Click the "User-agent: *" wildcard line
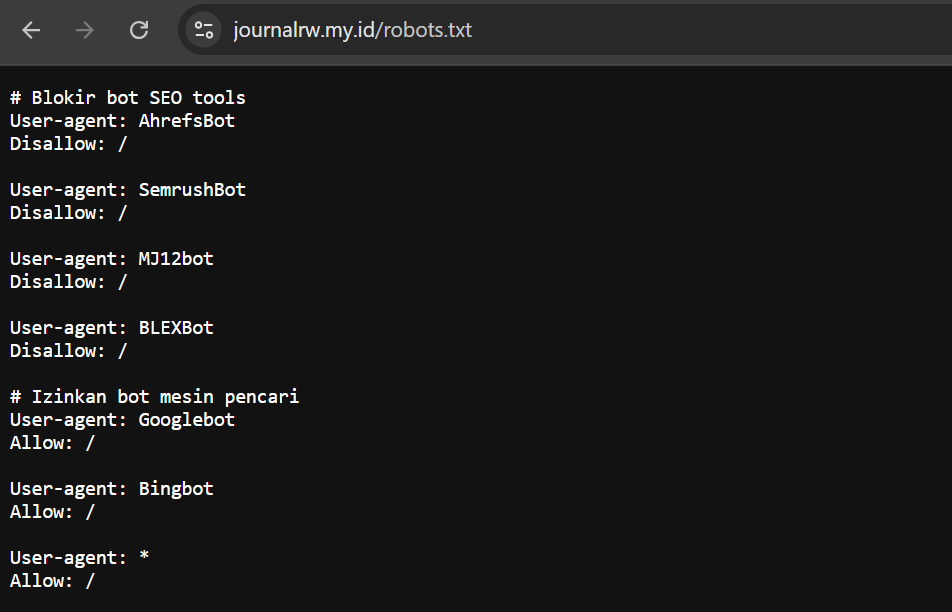The image size is (952, 612). (79, 558)
